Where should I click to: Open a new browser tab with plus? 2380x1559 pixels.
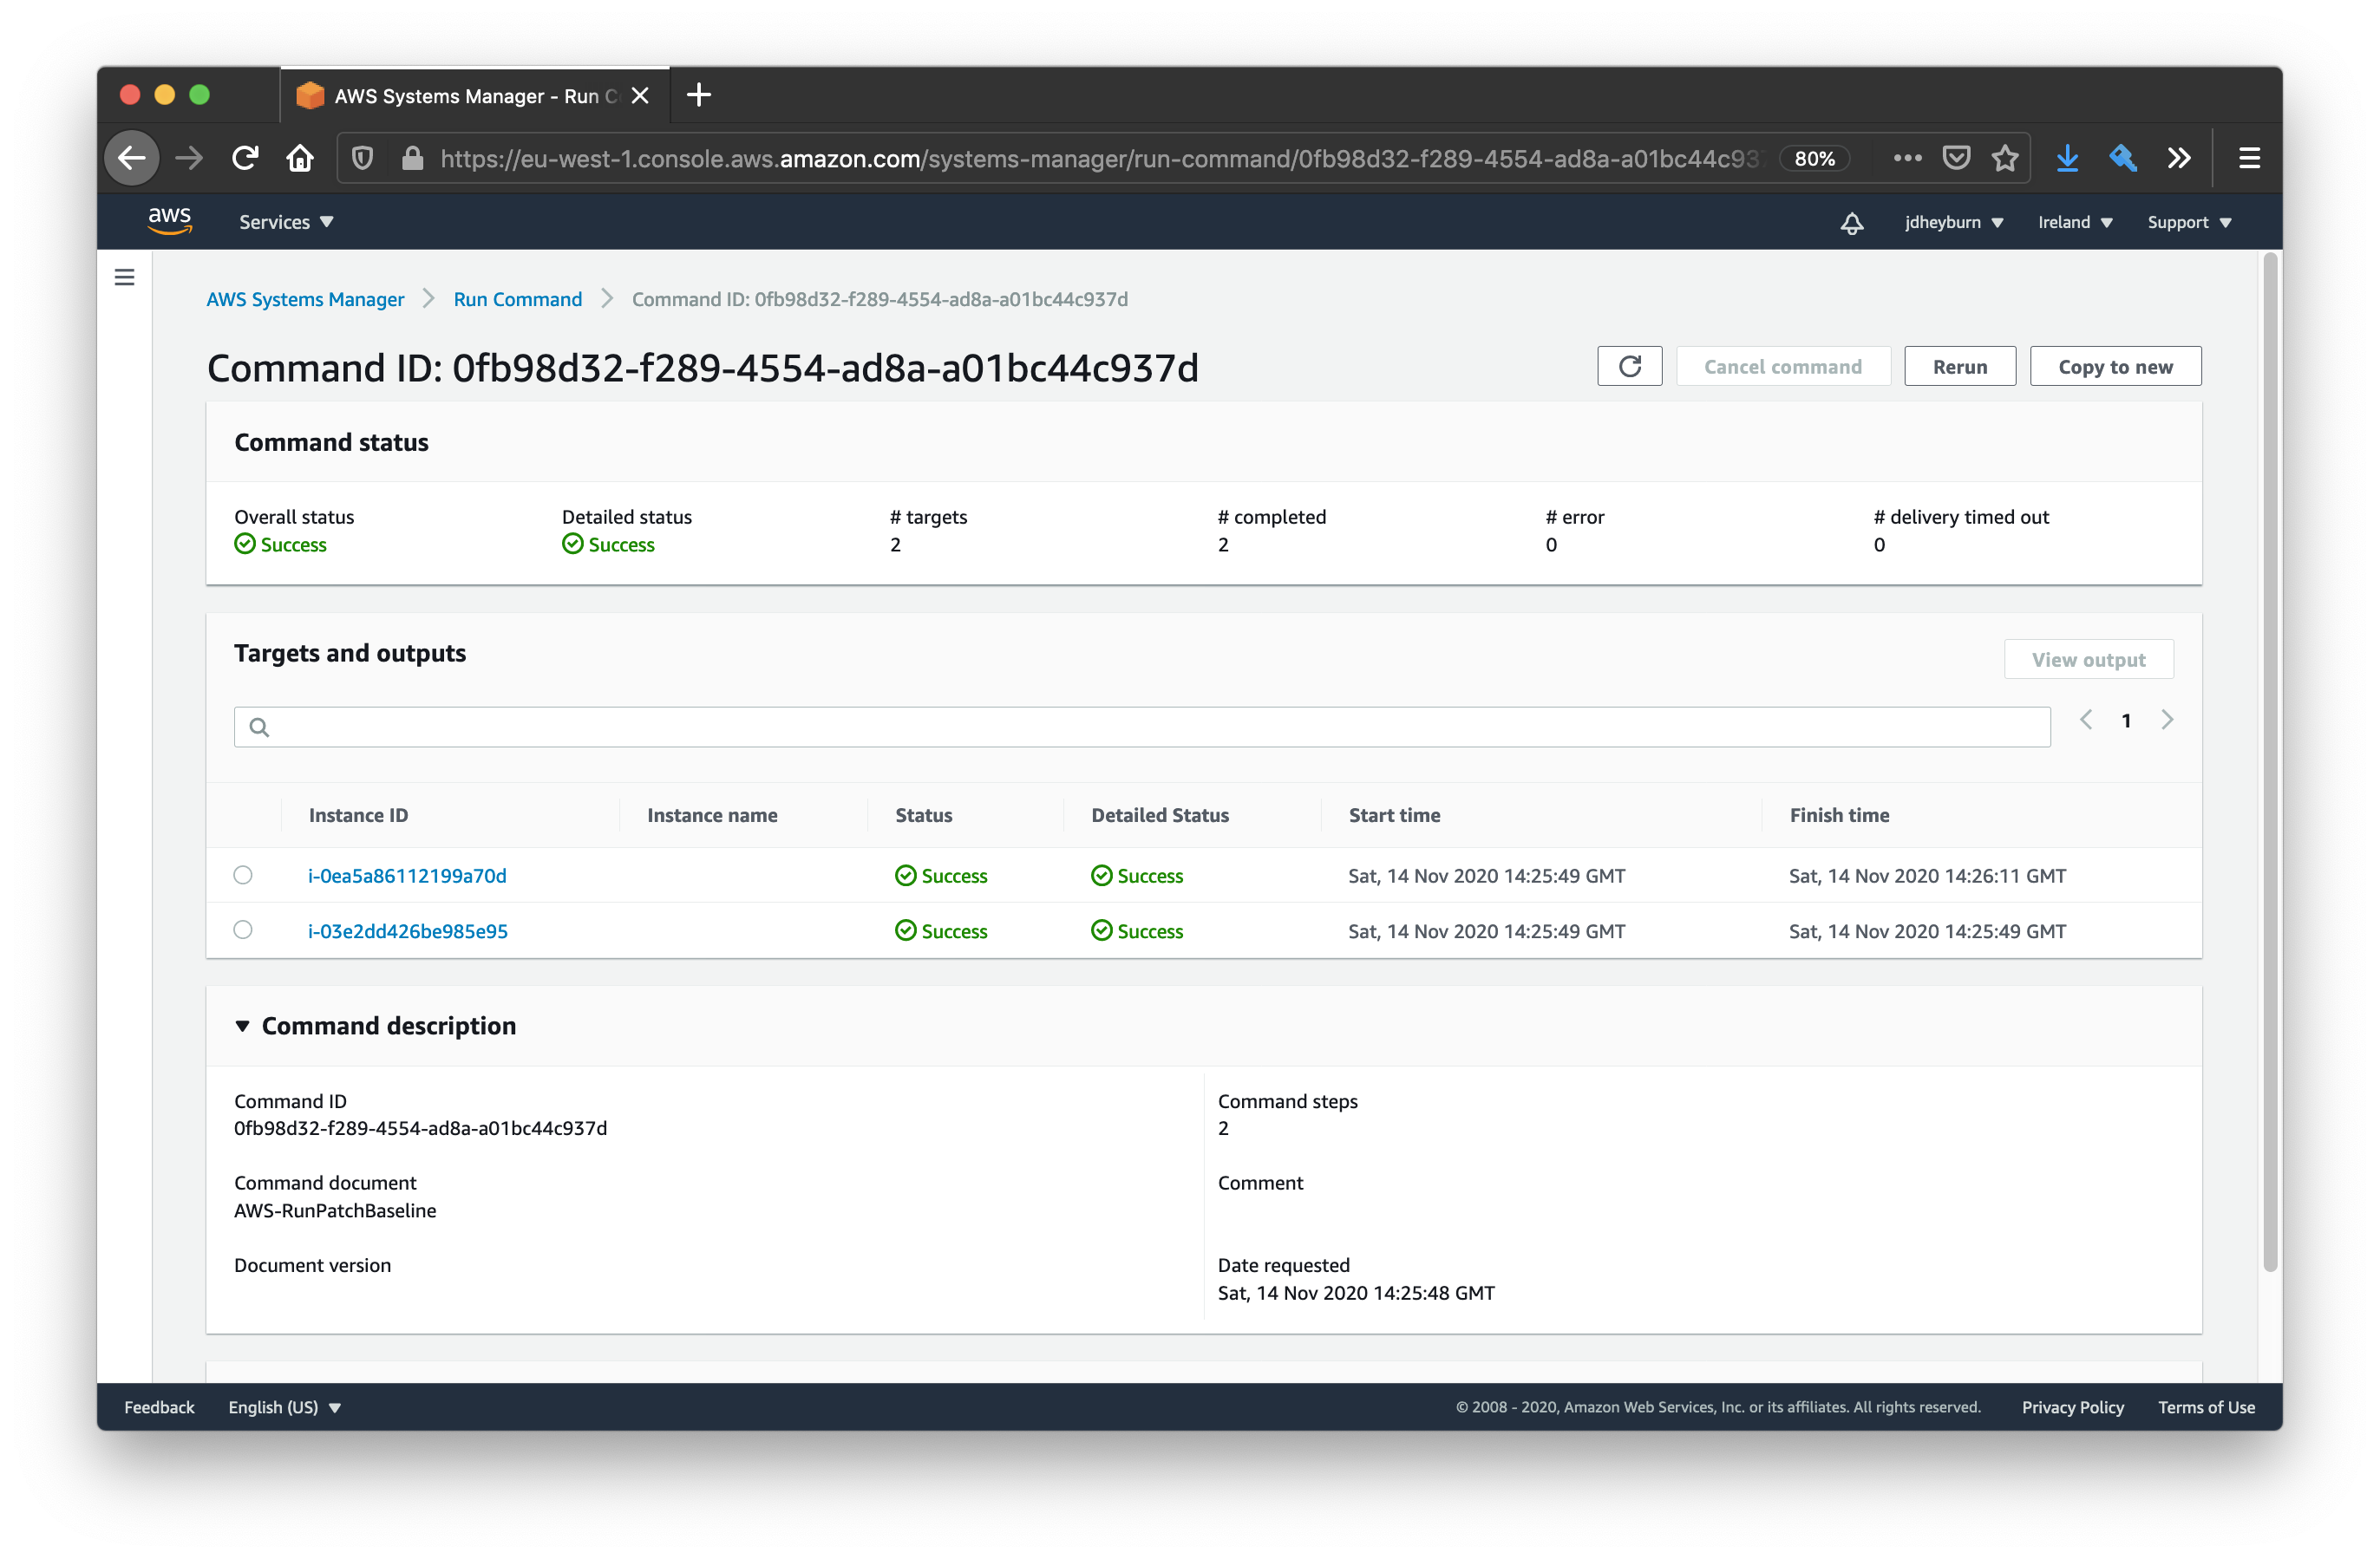699,95
